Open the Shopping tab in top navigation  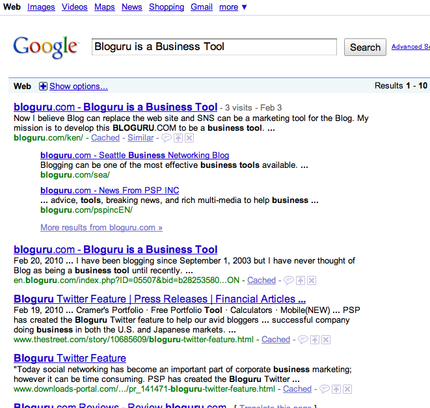[166, 7]
